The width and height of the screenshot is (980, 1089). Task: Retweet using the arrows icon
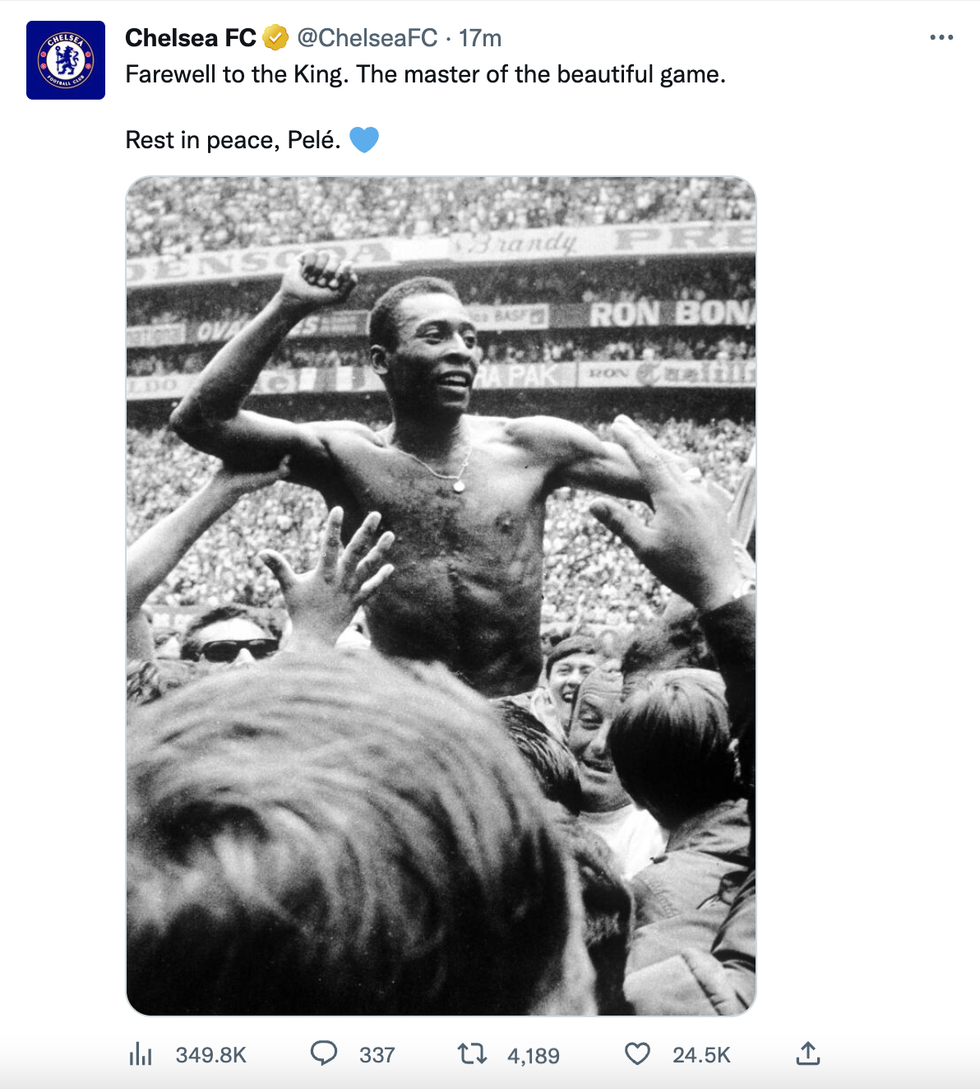coord(470,1053)
